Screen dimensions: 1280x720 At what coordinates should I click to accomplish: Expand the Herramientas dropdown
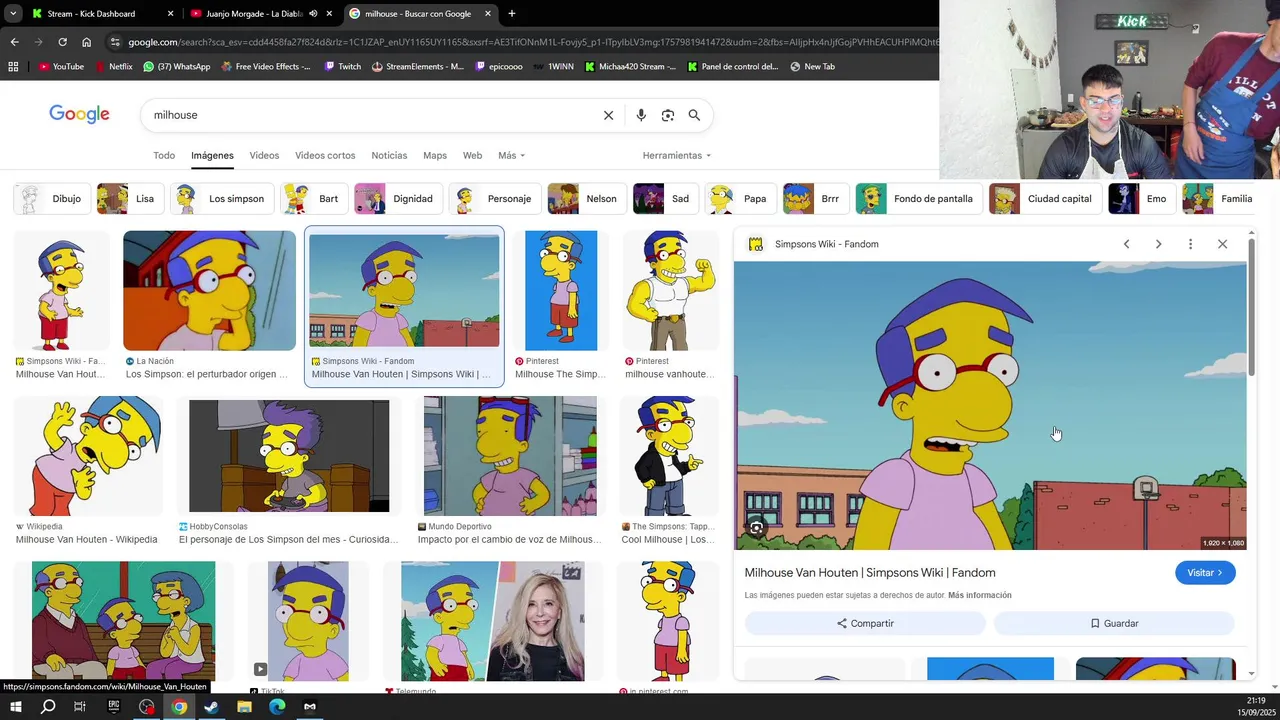tap(677, 156)
